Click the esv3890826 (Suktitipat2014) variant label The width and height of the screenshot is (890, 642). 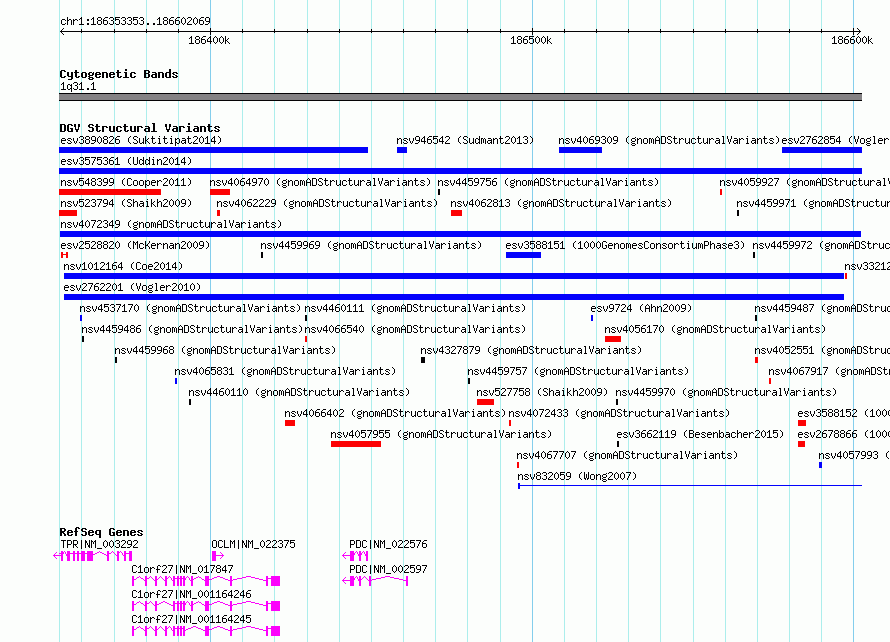click(141, 140)
